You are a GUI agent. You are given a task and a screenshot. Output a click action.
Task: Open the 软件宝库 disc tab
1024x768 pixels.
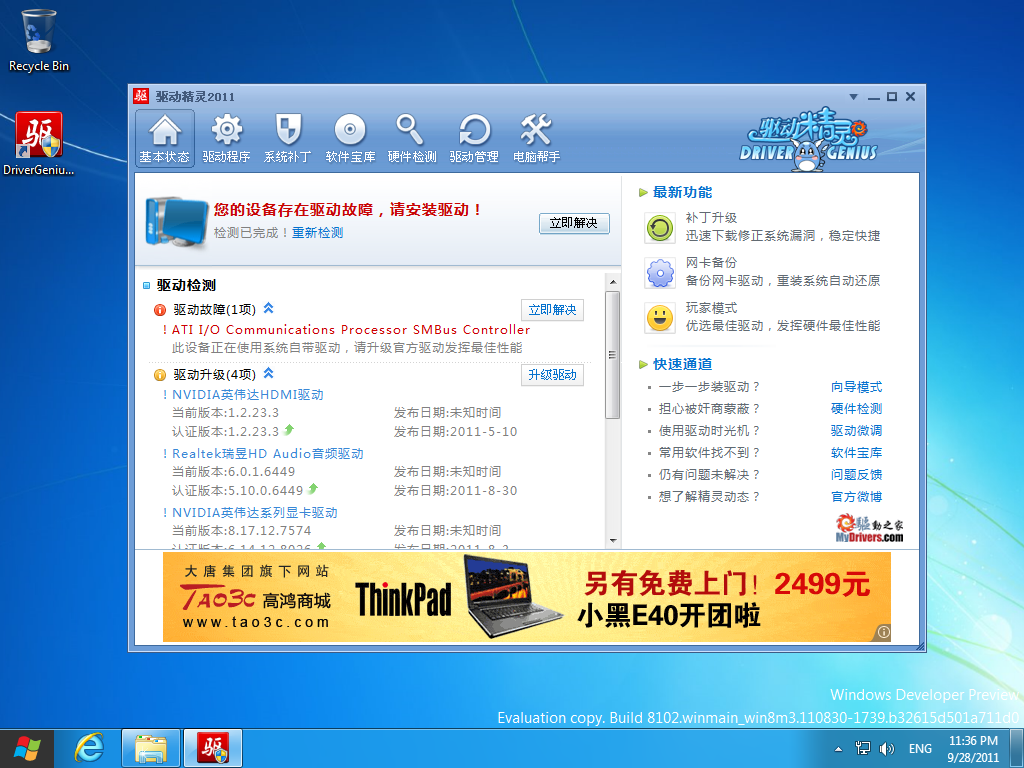pos(350,138)
